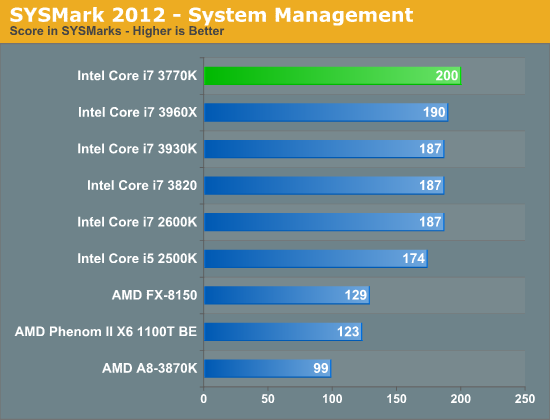Click the x-axis label 50
Viewport: 550px width, 420px height.
tap(268, 399)
